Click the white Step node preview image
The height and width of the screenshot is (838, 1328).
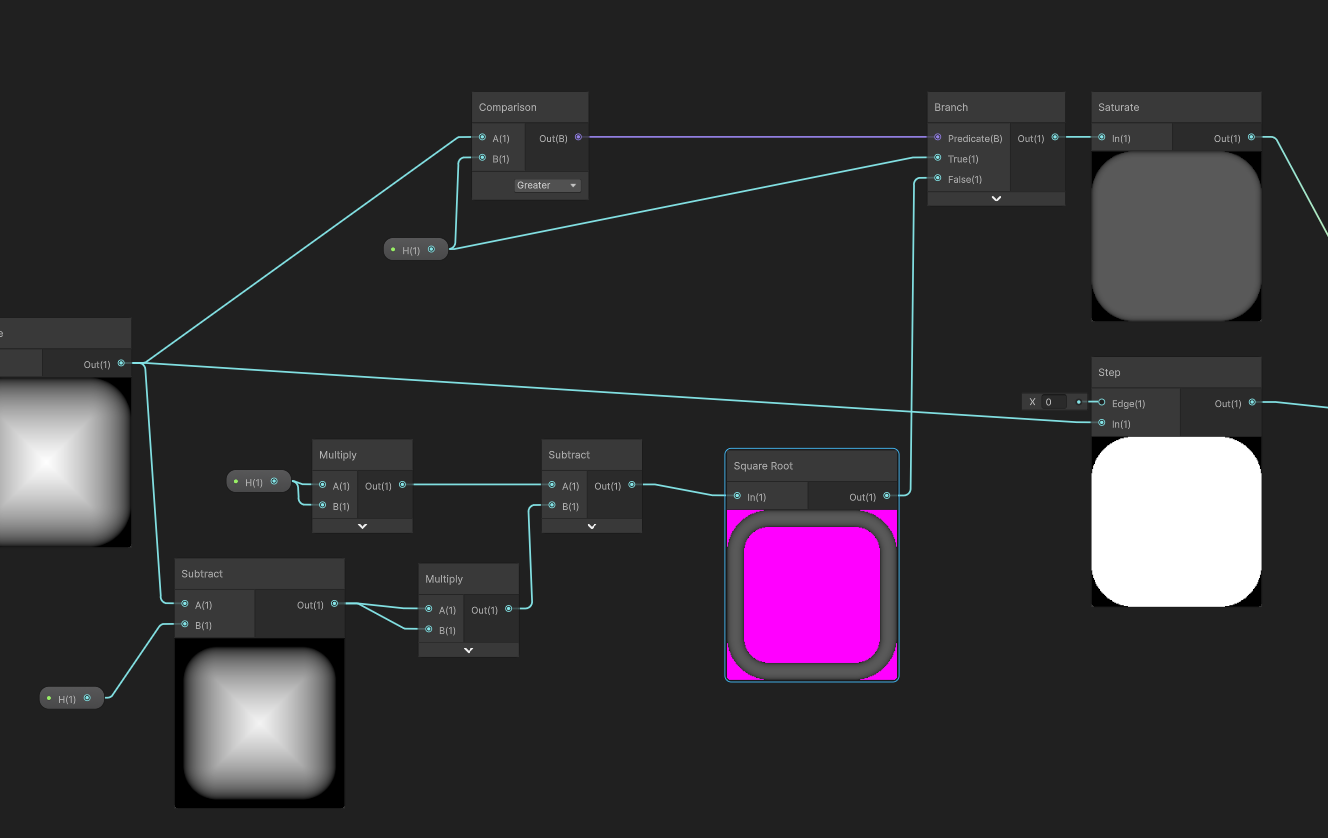click(1176, 521)
